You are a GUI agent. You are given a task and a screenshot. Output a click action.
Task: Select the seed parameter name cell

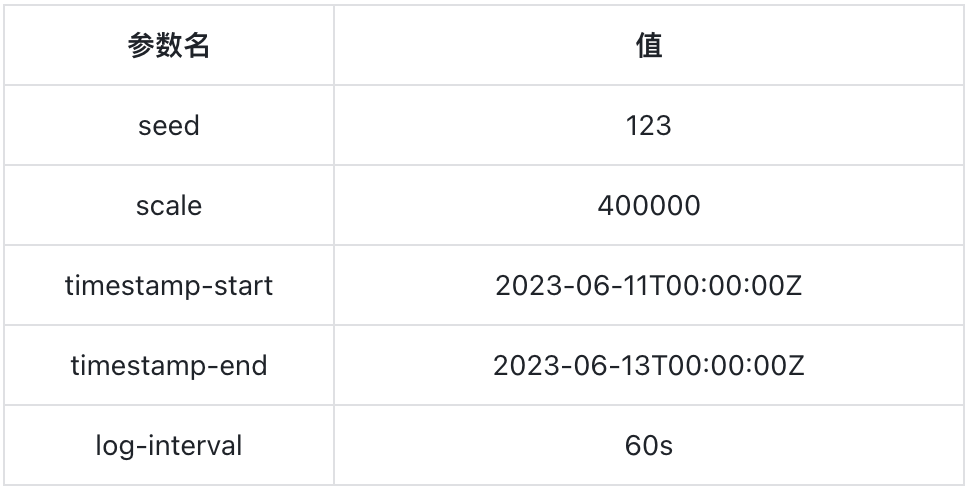pos(169,126)
